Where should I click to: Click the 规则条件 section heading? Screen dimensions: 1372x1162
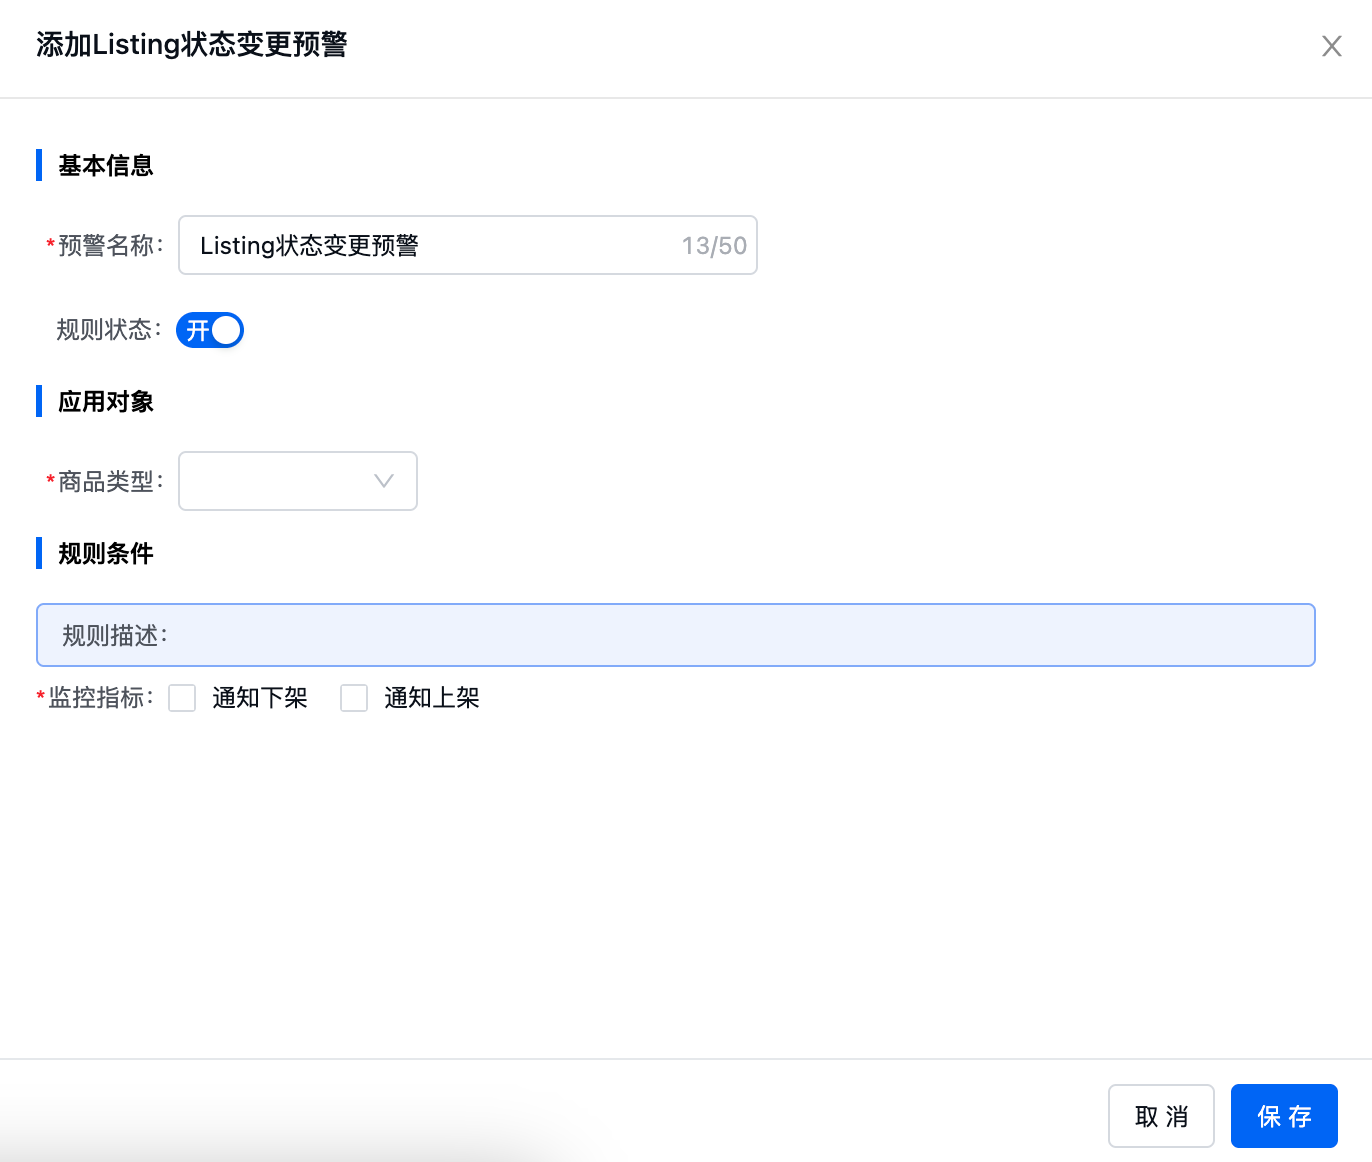pos(106,553)
